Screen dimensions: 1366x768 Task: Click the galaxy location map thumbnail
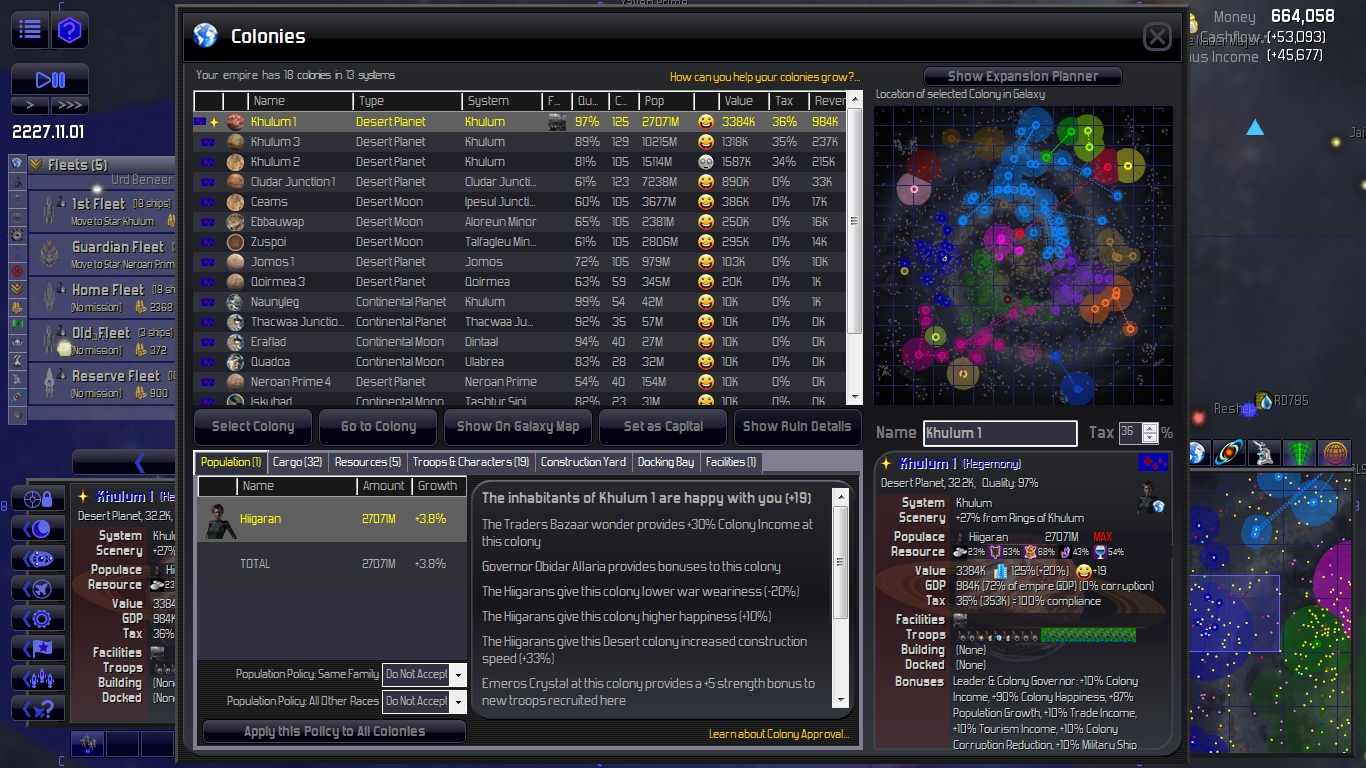pyautogui.click(x=1023, y=256)
